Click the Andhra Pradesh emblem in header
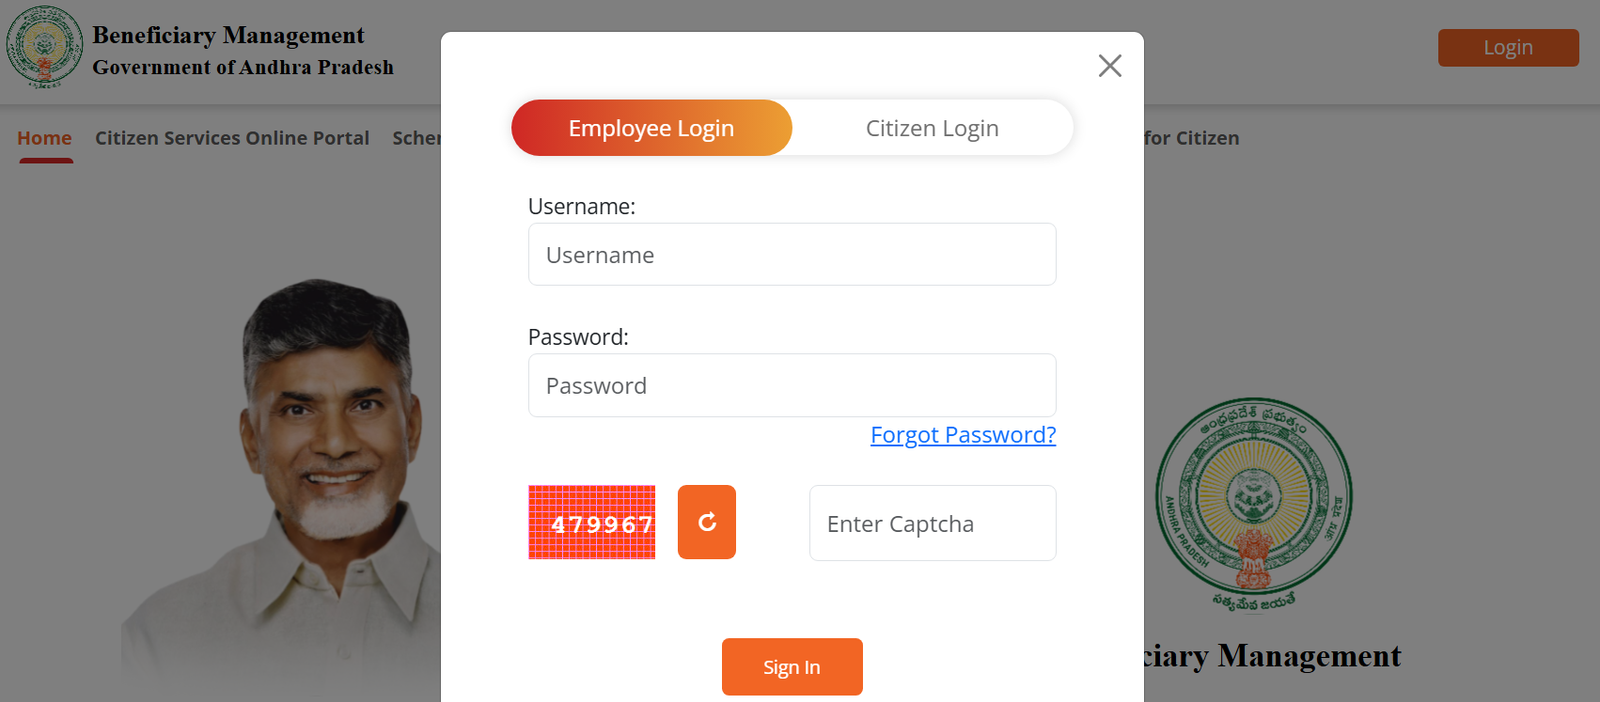 pyautogui.click(x=44, y=46)
